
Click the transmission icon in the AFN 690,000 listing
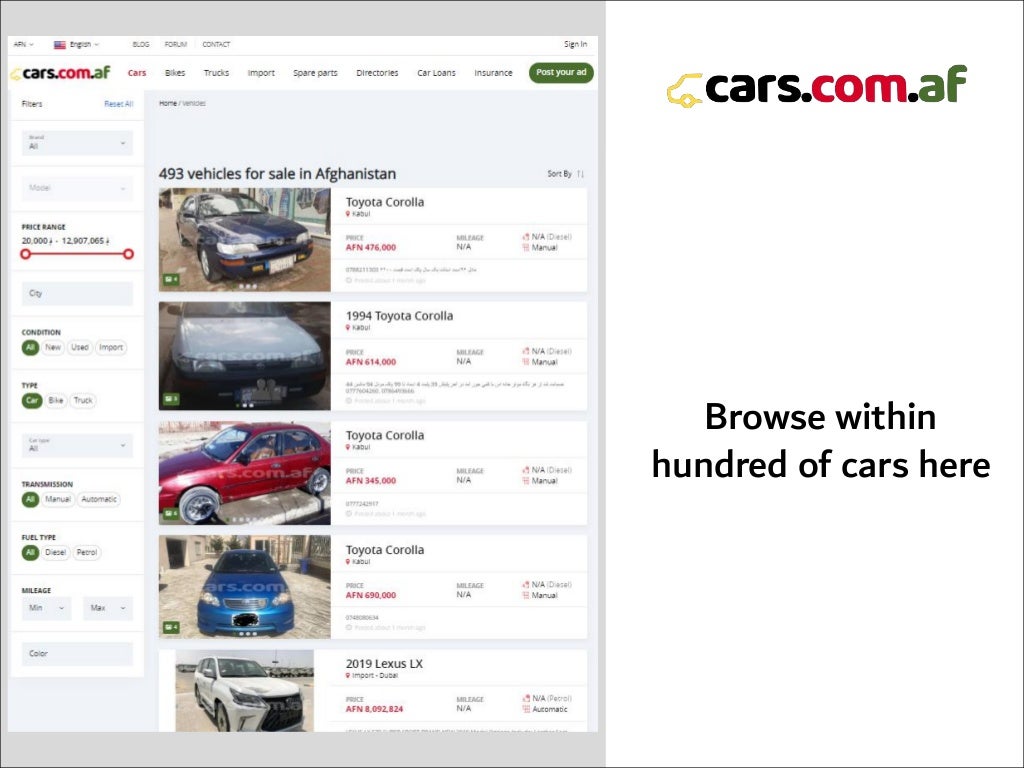(x=526, y=595)
